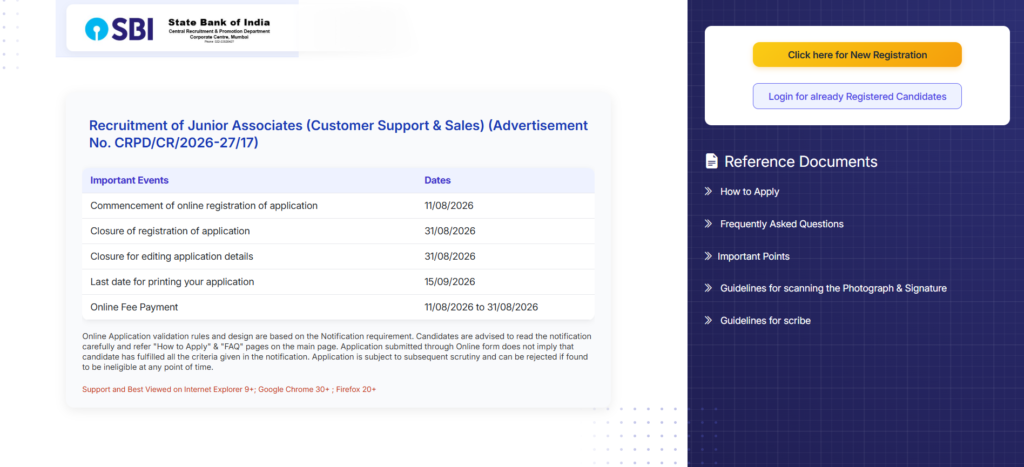
Task: Click the Reference Documents heading
Action: pos(801,161)
